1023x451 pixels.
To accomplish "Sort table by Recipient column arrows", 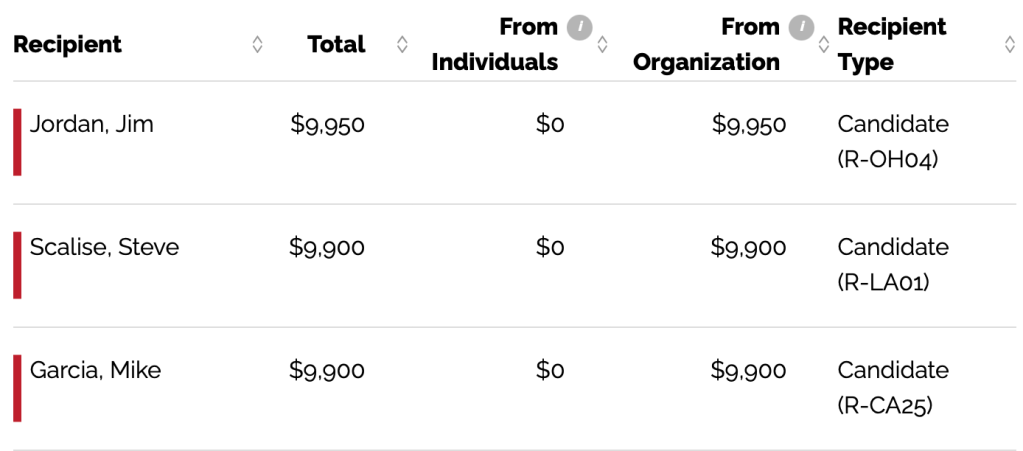I will coord(257,44).
